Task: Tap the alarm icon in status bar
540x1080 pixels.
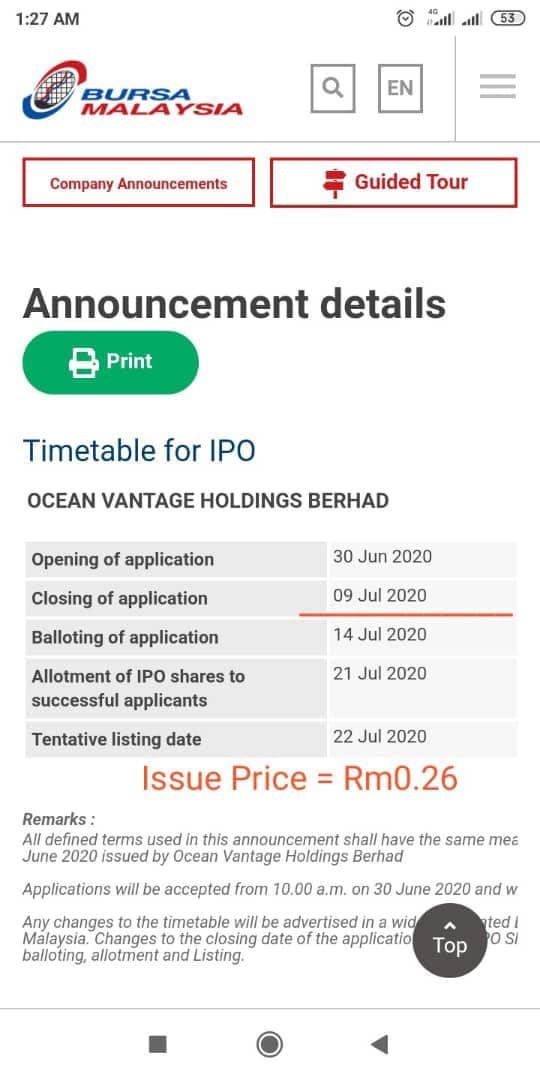Action: [406, 19]
